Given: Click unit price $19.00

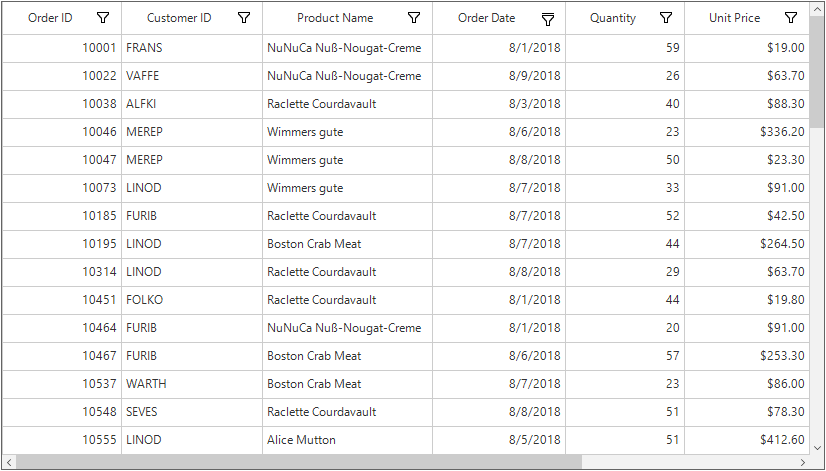Looking at the screenshot, I should point(747,48).
